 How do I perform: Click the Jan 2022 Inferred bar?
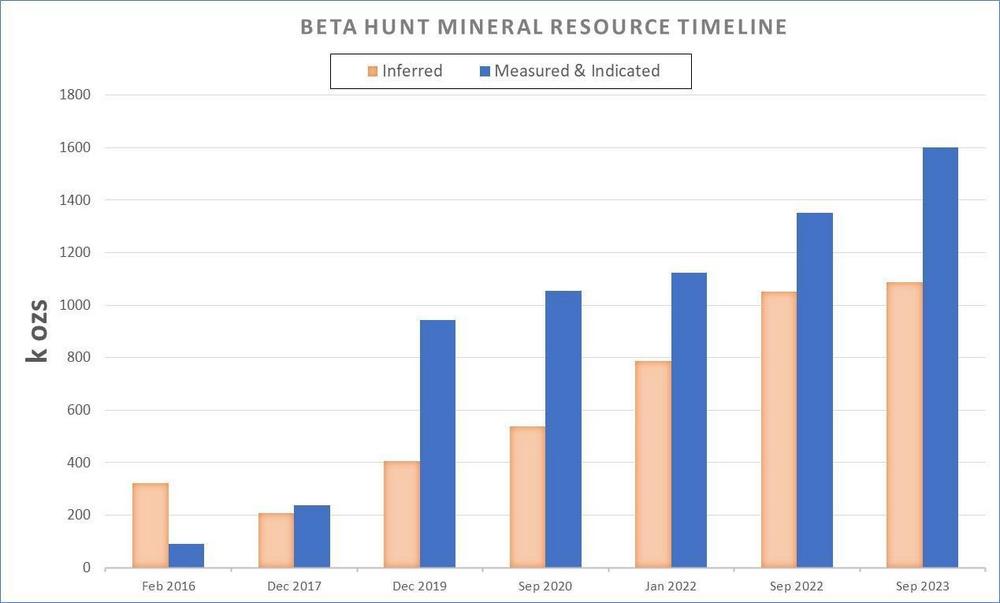(653, 464)
